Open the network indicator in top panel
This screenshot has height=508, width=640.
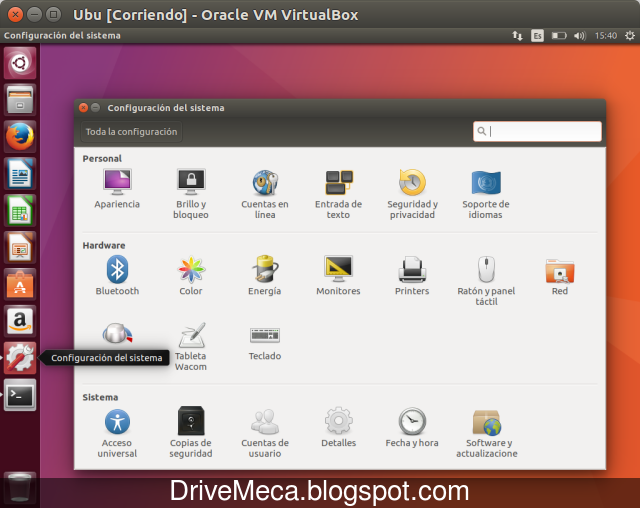tap(517, 36)
